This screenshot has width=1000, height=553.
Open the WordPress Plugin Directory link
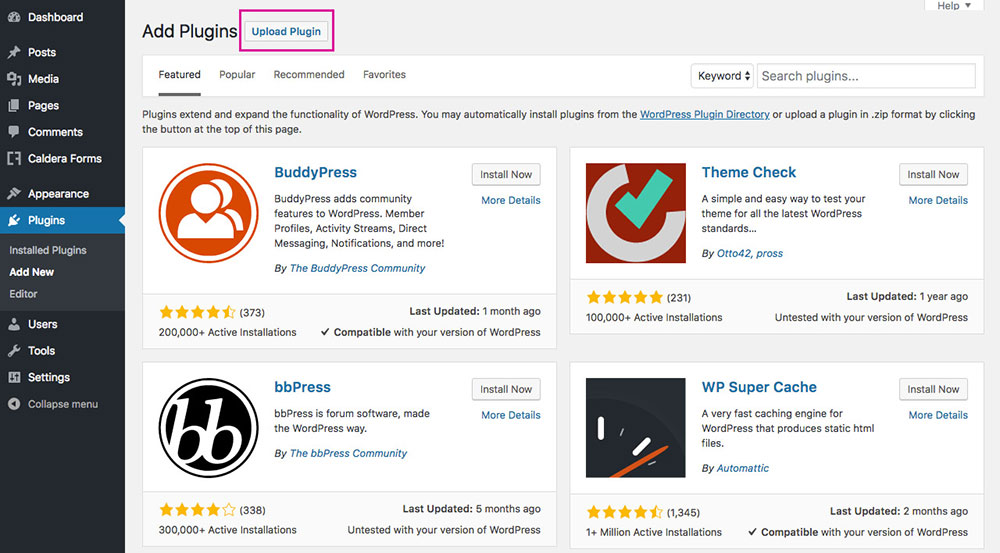click(705, 114)
